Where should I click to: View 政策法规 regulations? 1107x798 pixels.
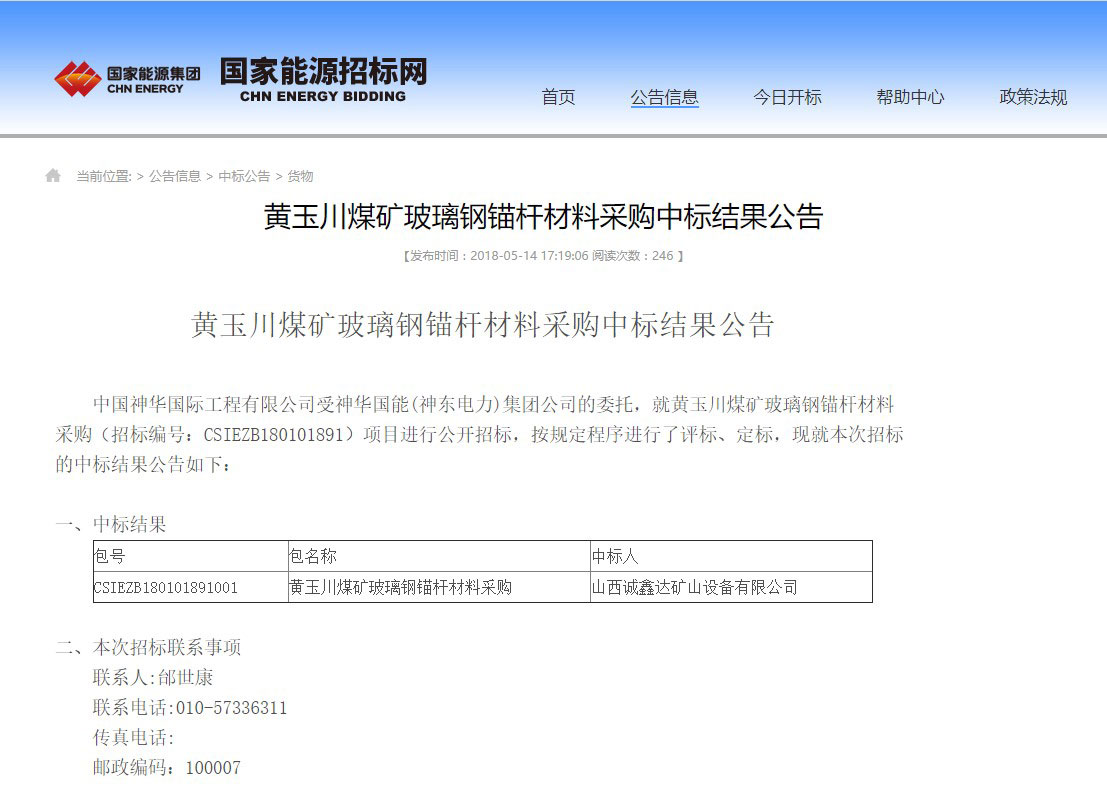click(x=1031, y=97)
